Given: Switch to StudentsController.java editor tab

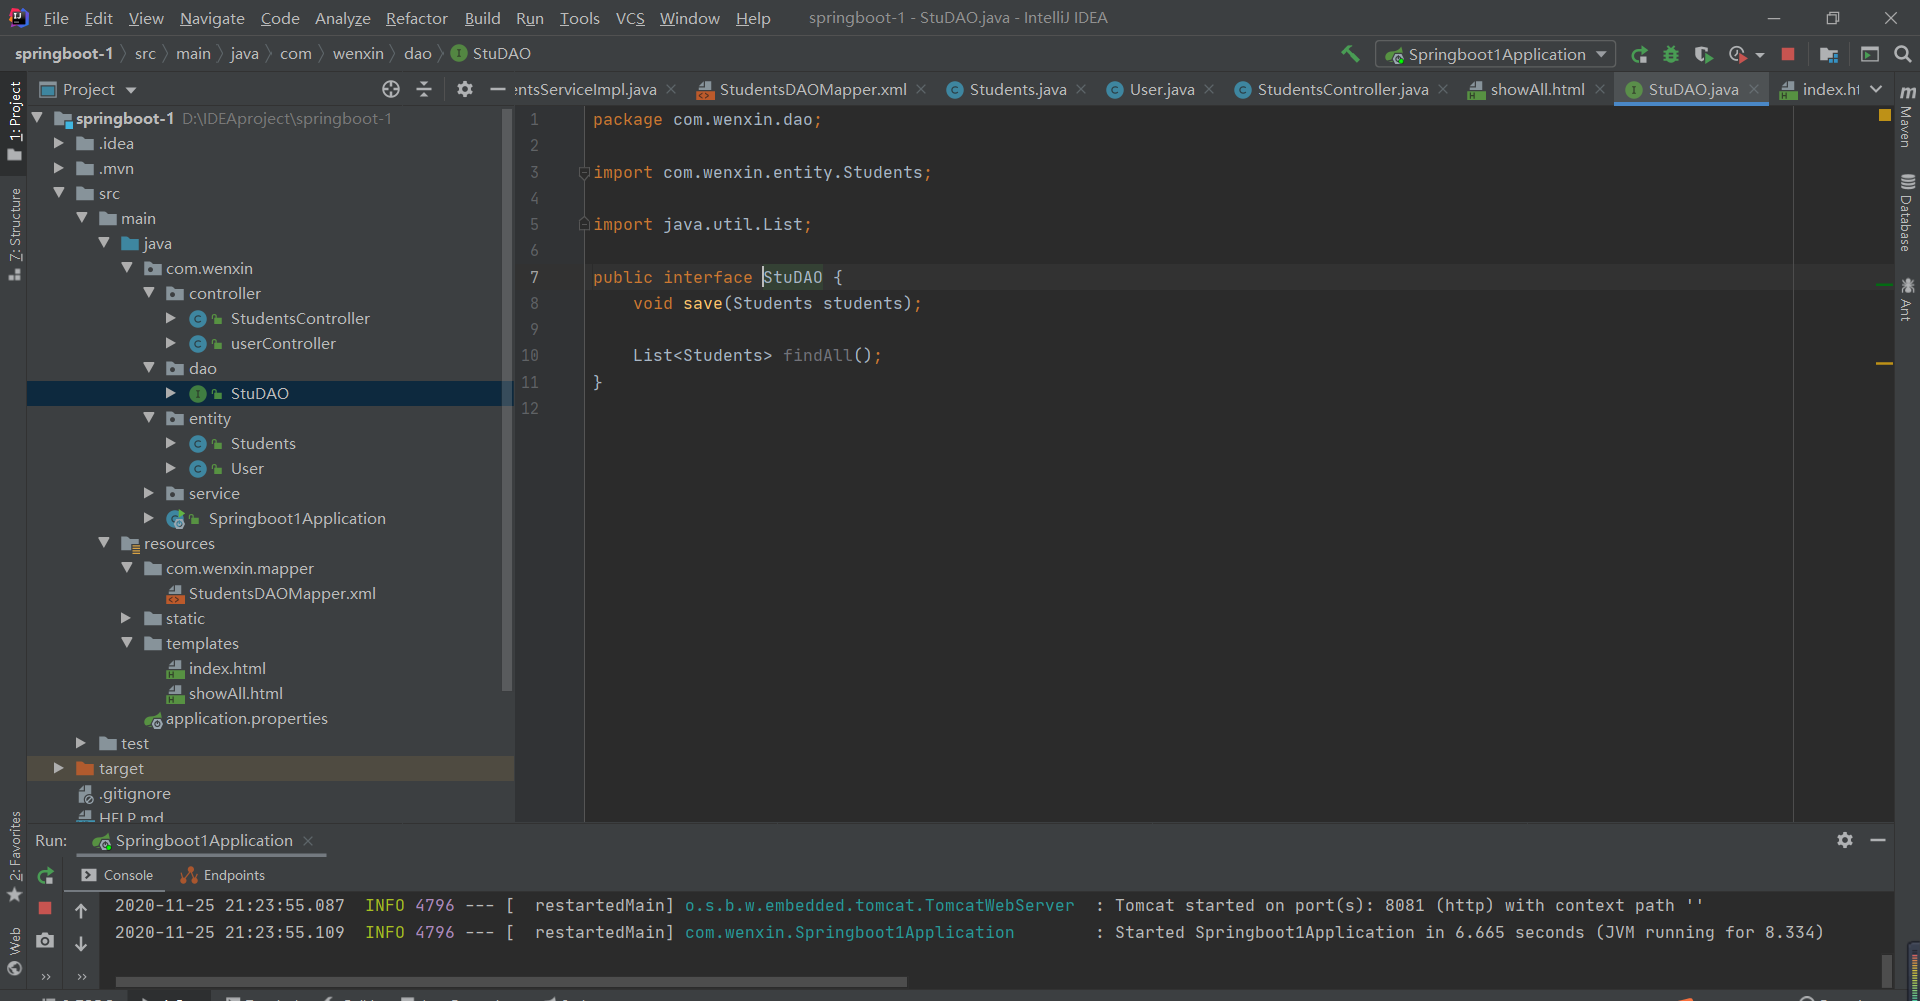Looking at the screenshot, I should tap(1343, 89).
